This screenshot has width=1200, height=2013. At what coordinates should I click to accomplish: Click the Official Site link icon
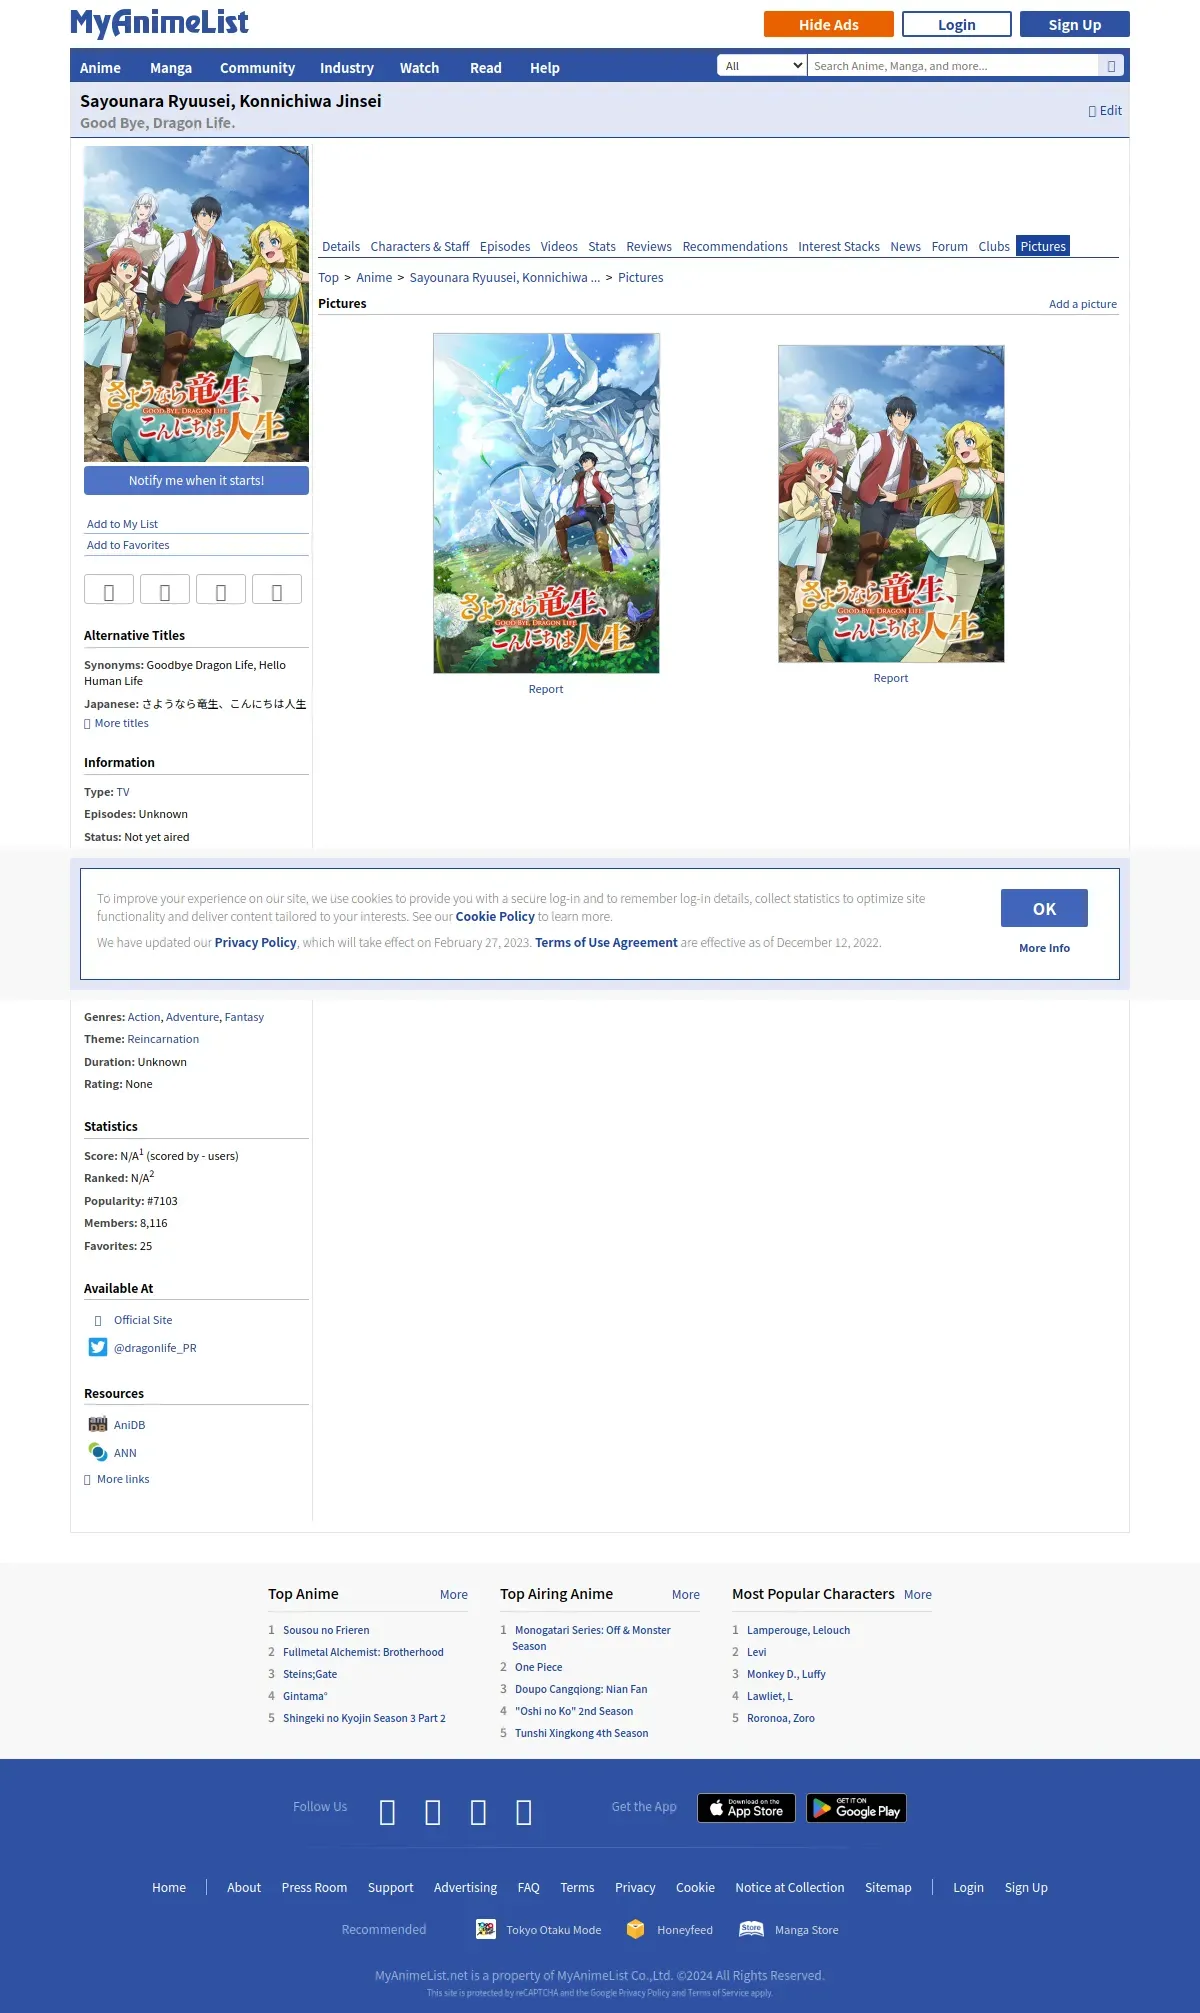click(98, 1321)
